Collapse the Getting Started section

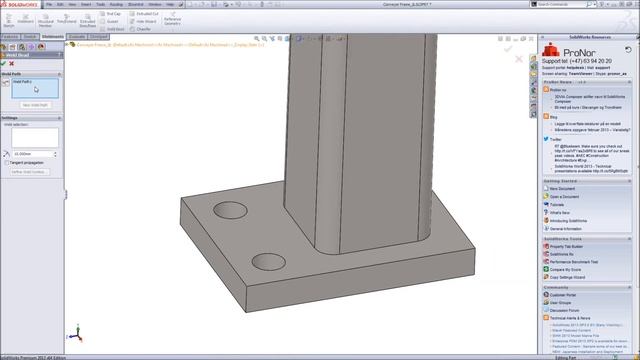[629, 181]
